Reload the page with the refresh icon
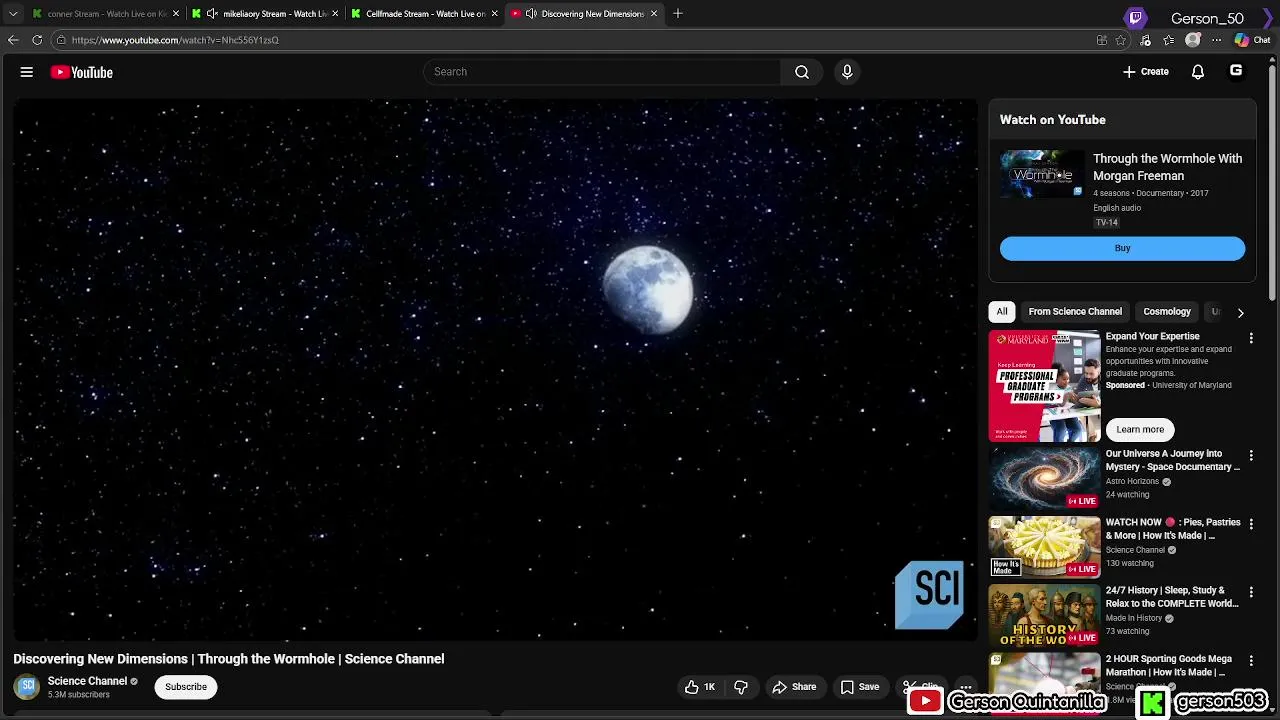Image resolution: width=1280 pixels, height=720 pixels. (37, 40)
